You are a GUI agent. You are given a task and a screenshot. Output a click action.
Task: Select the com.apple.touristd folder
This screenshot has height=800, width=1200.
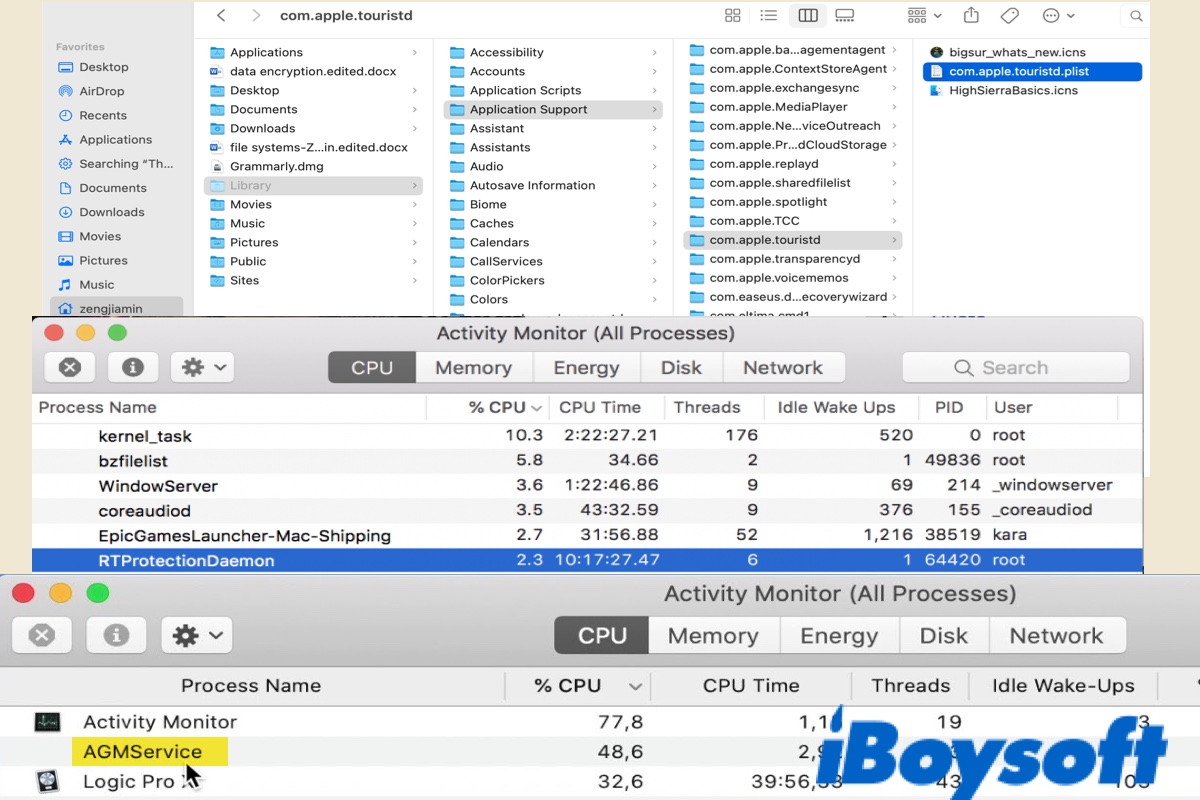coord(793,240)
